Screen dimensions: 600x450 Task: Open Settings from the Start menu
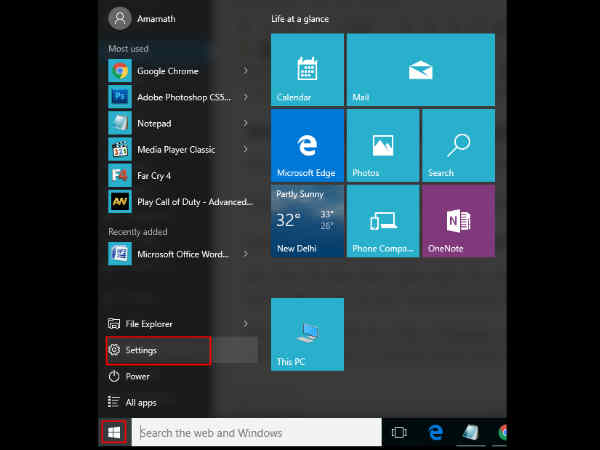182,350
